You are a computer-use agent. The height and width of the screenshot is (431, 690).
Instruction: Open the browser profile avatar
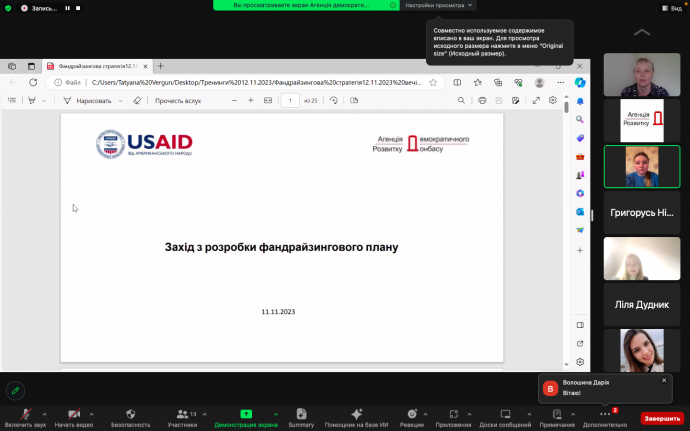click(539, 82)
